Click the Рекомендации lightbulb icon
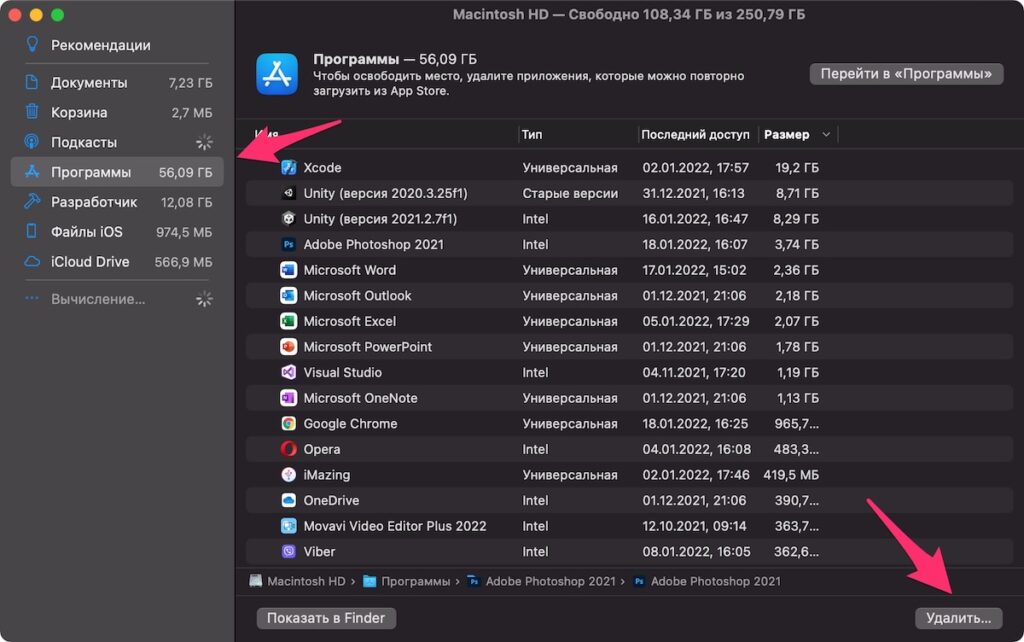Viewport: 1024px width, 642px height. pyautogui.click(x=32, y=44)
